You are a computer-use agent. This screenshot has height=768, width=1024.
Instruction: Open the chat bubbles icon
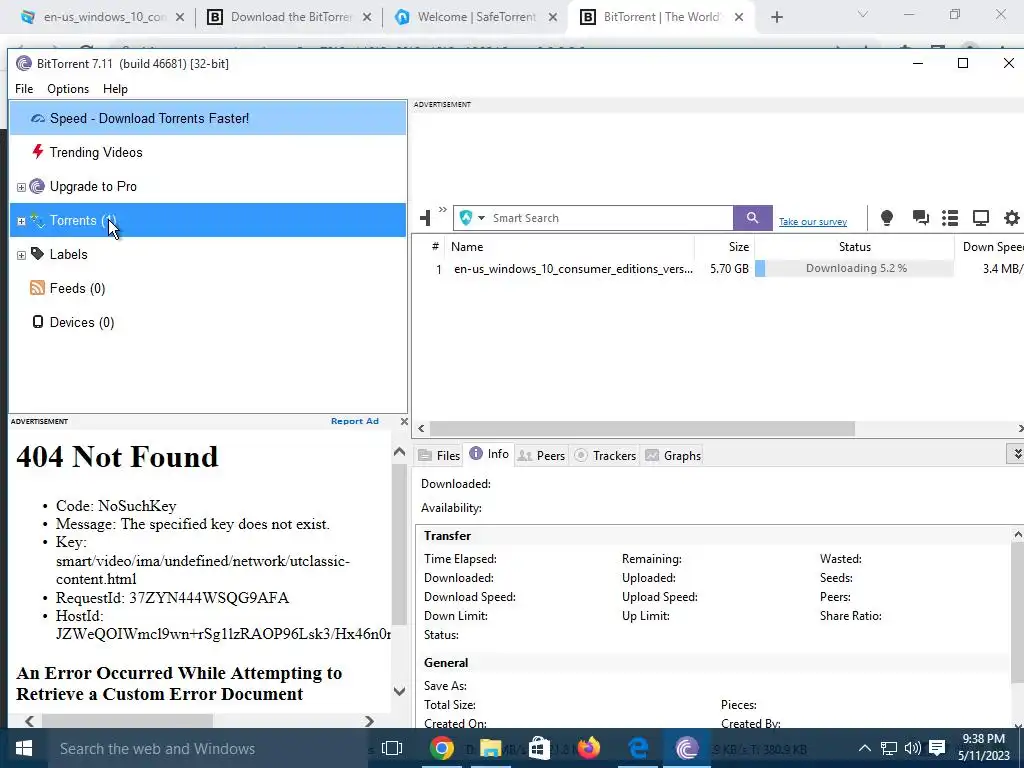coord(921,217)
